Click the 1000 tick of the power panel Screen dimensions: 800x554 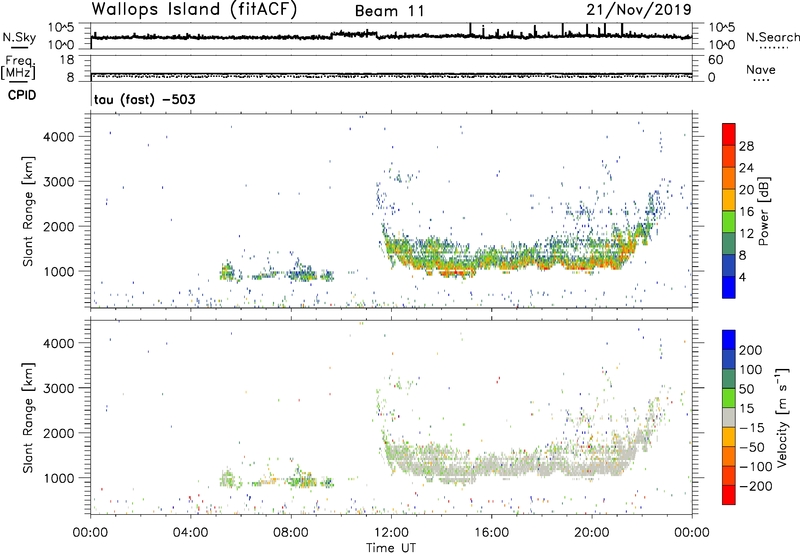pos(58,271)
